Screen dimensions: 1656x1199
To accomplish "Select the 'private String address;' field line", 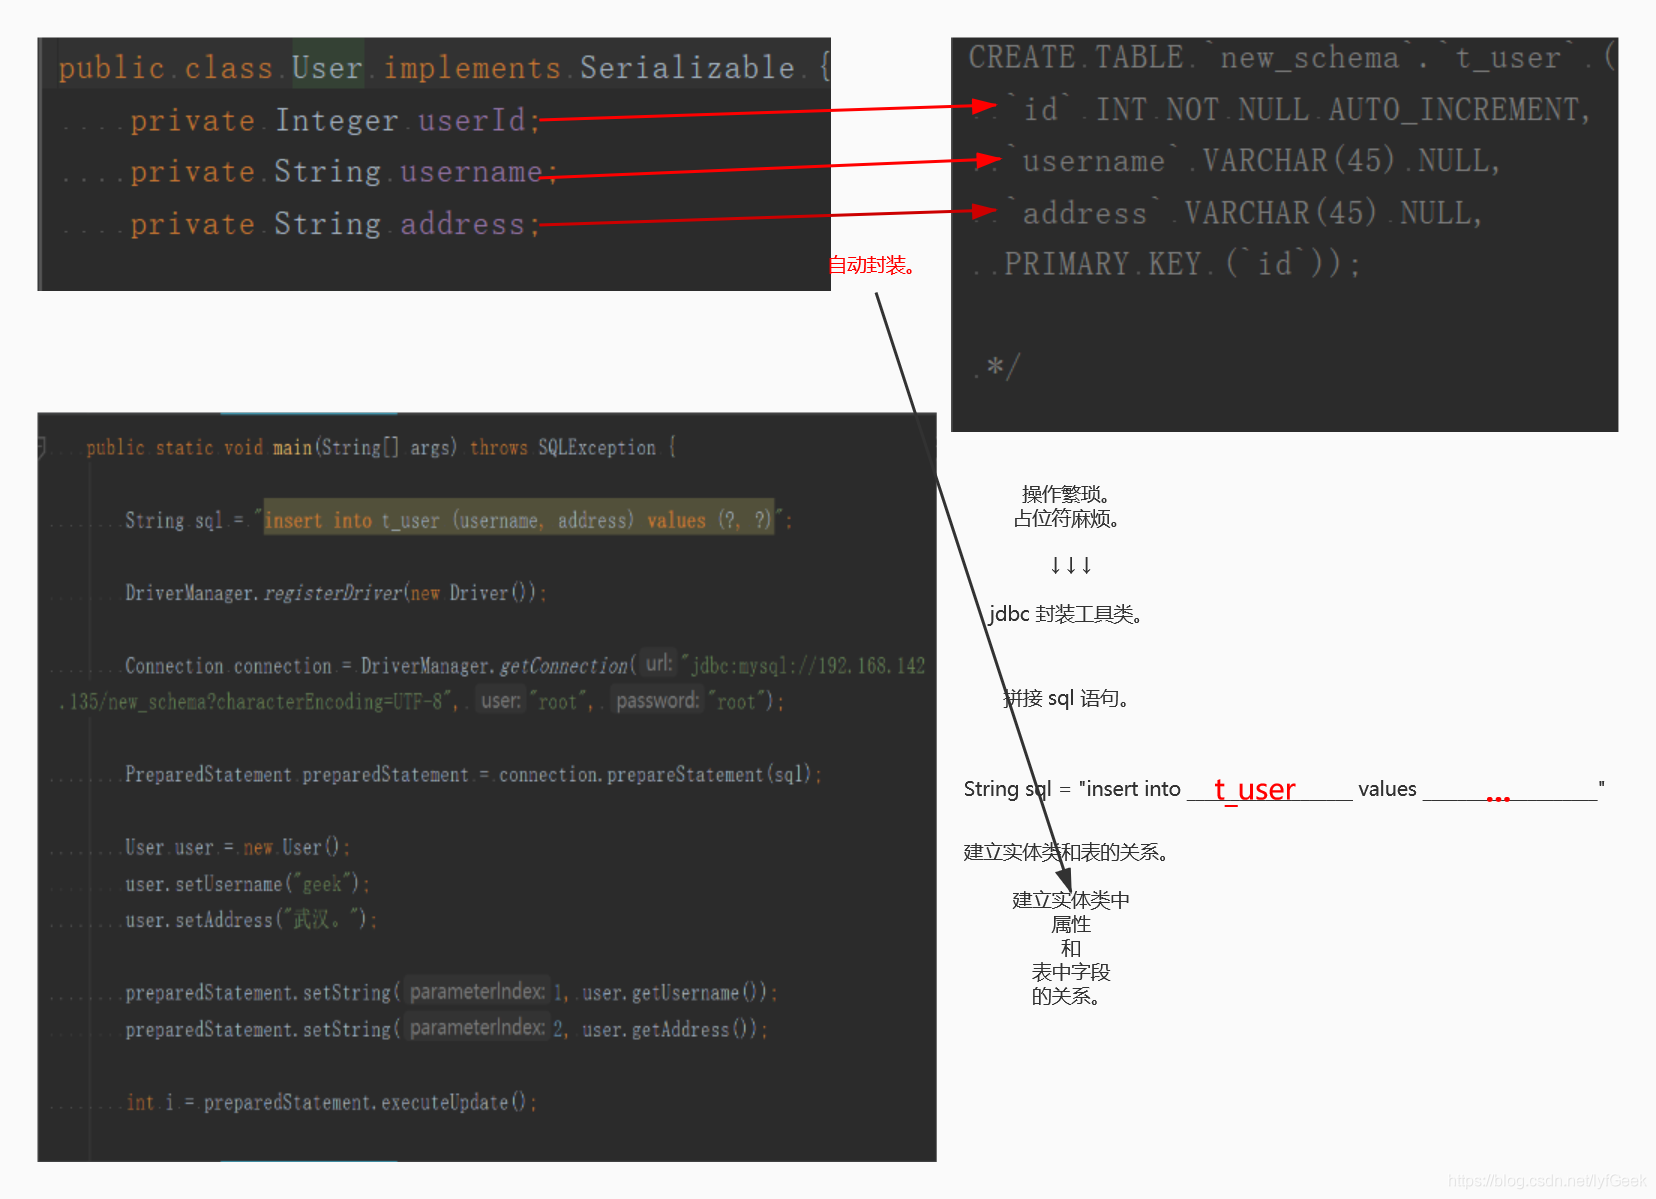I will coord(335,223).
